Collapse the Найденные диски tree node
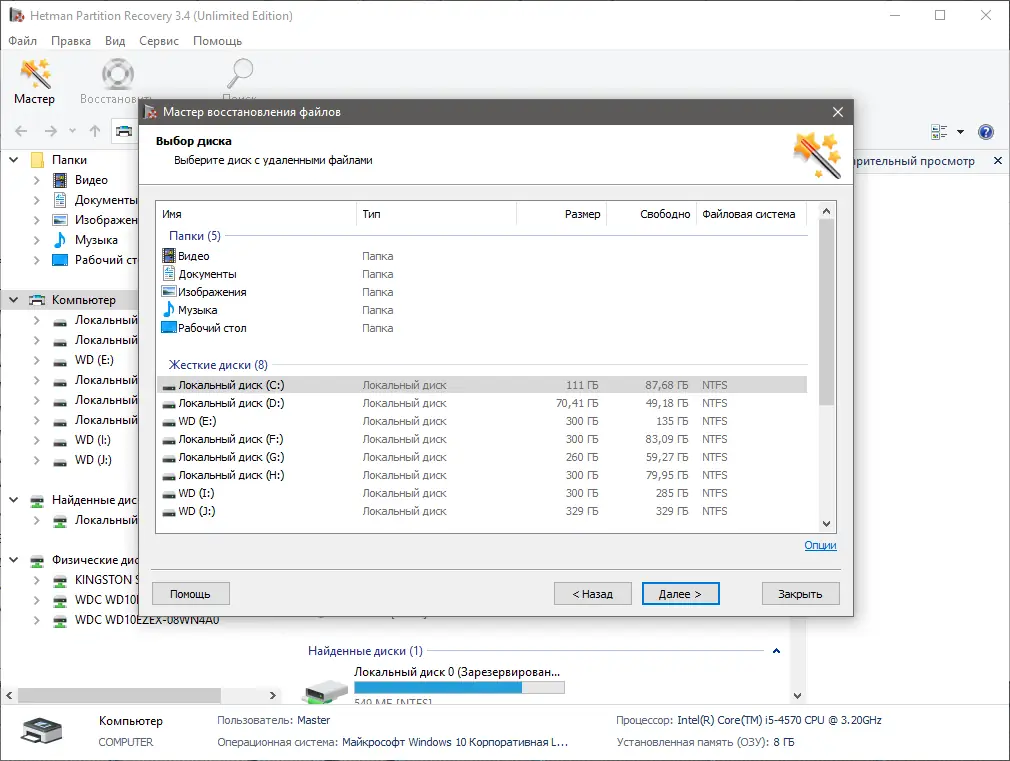 tap(14, 499)
